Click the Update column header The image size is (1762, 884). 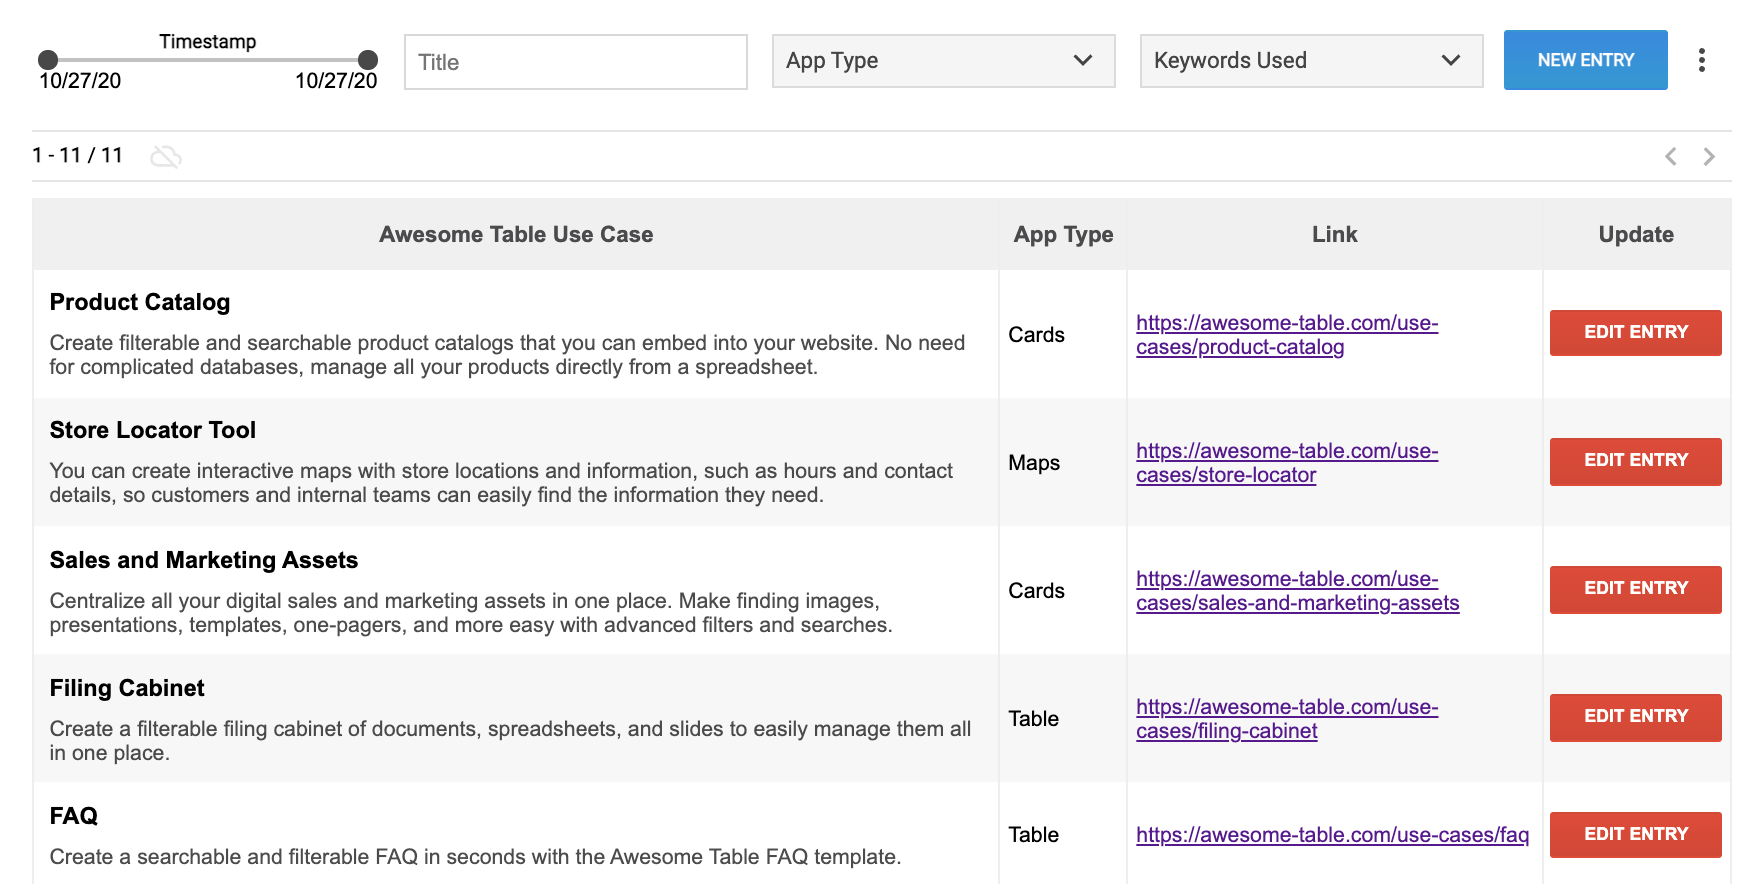click(x=1635, y=234)
